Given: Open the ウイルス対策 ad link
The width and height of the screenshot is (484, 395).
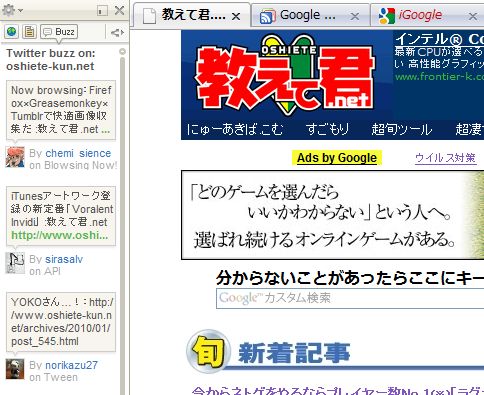Looking at the screenshot, I should pyautogui.click(x=445, y=158).
